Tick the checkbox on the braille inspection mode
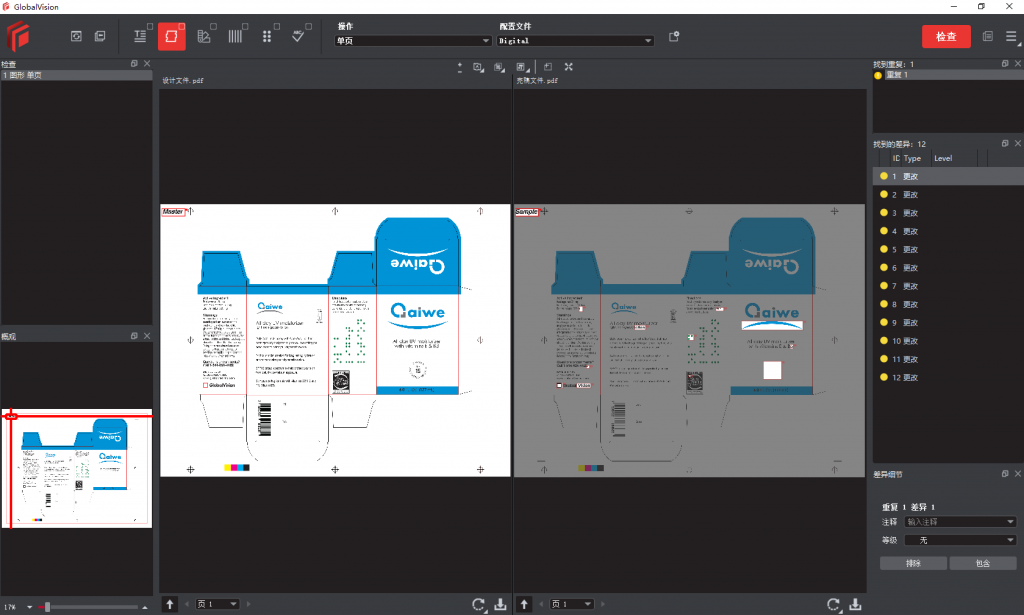 coord(276,27)
